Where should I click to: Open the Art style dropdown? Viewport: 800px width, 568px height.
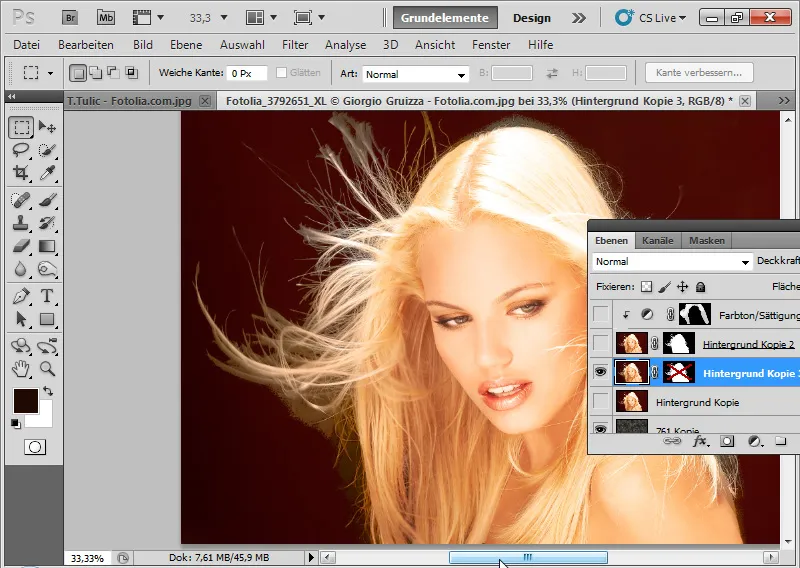[415, 74]
